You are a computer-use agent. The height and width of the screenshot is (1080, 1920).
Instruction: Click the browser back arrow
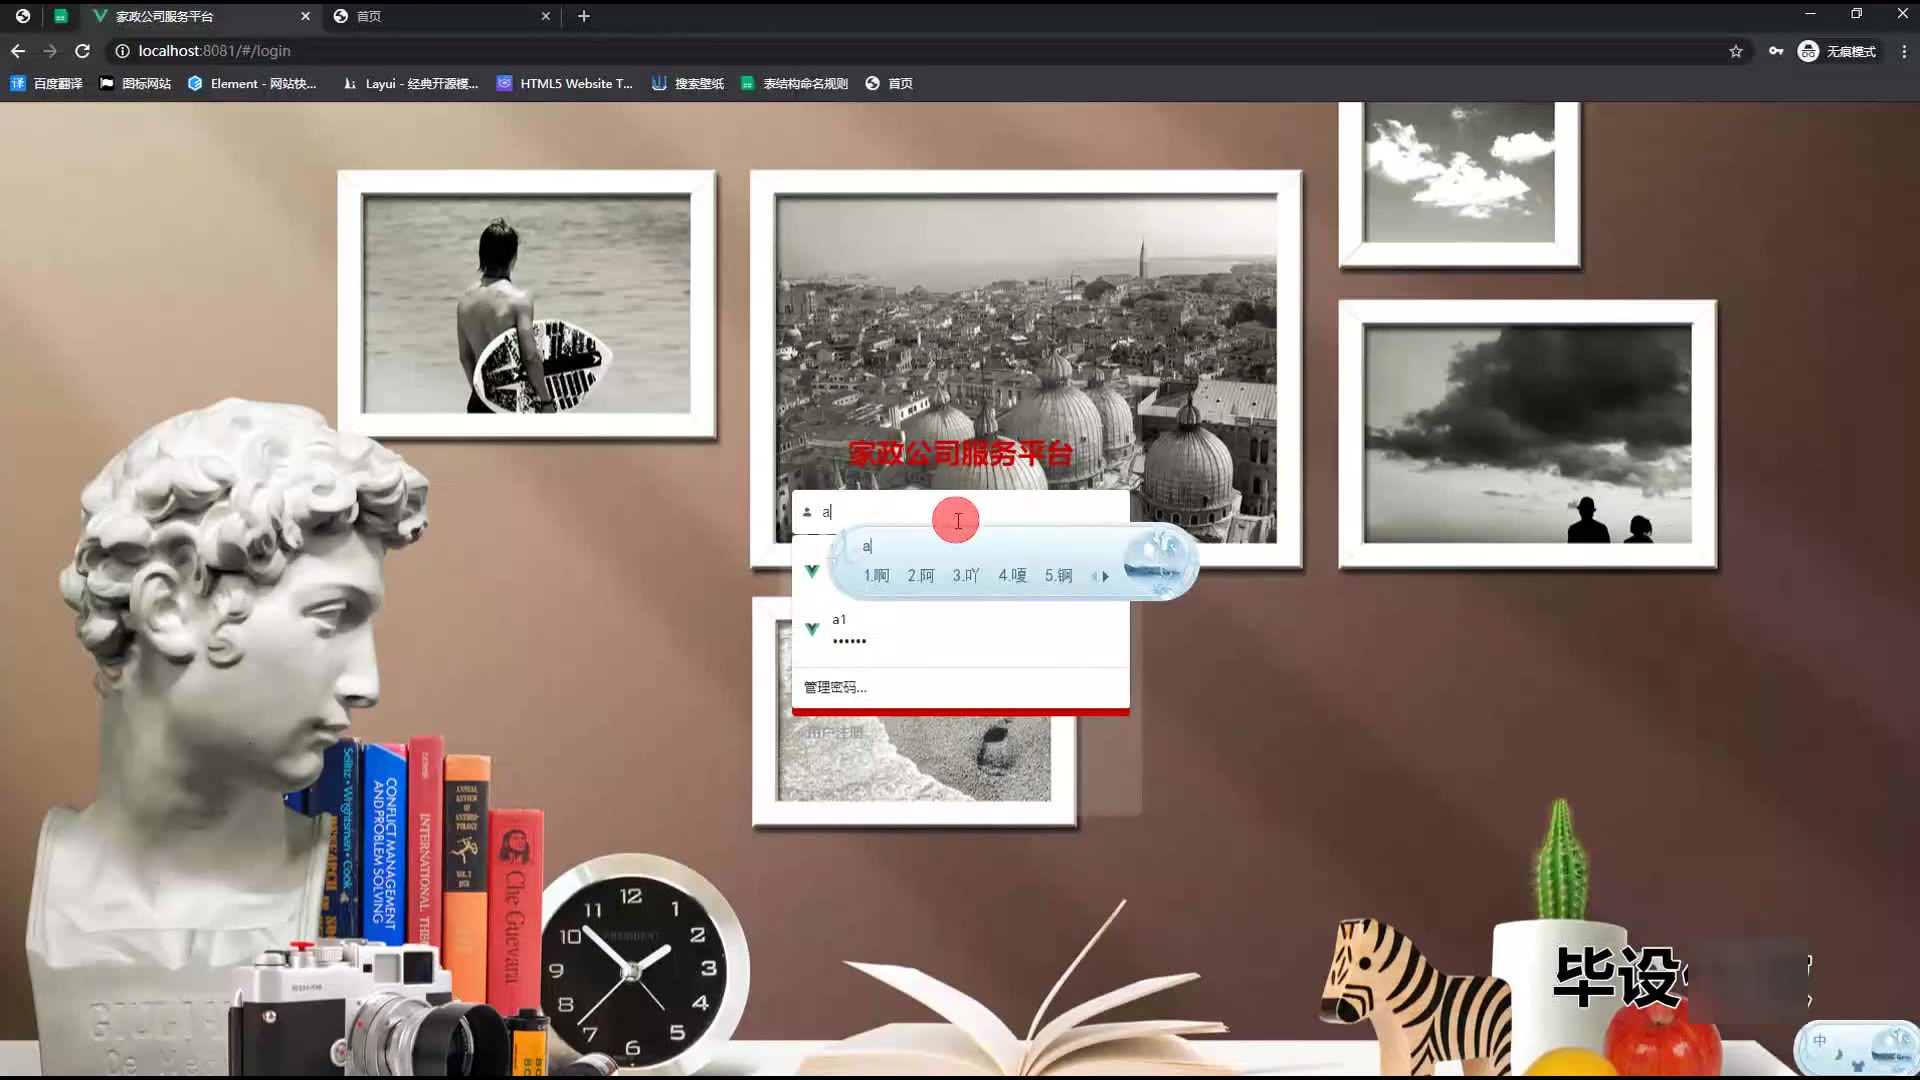point(18,51)
